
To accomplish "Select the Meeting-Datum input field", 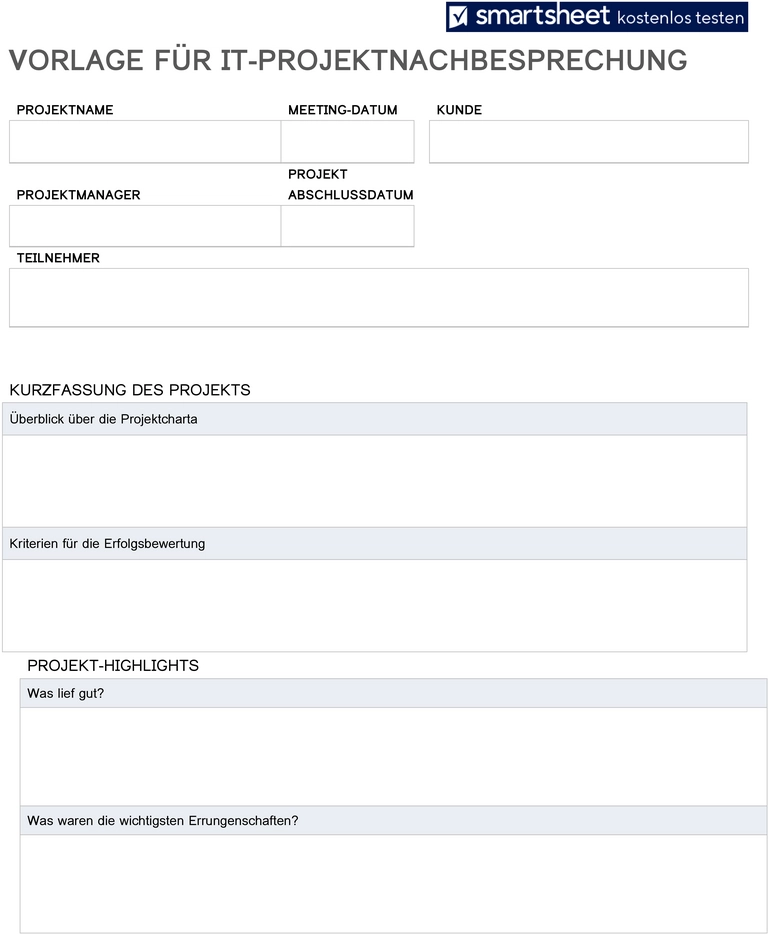I will click(348, 142).
